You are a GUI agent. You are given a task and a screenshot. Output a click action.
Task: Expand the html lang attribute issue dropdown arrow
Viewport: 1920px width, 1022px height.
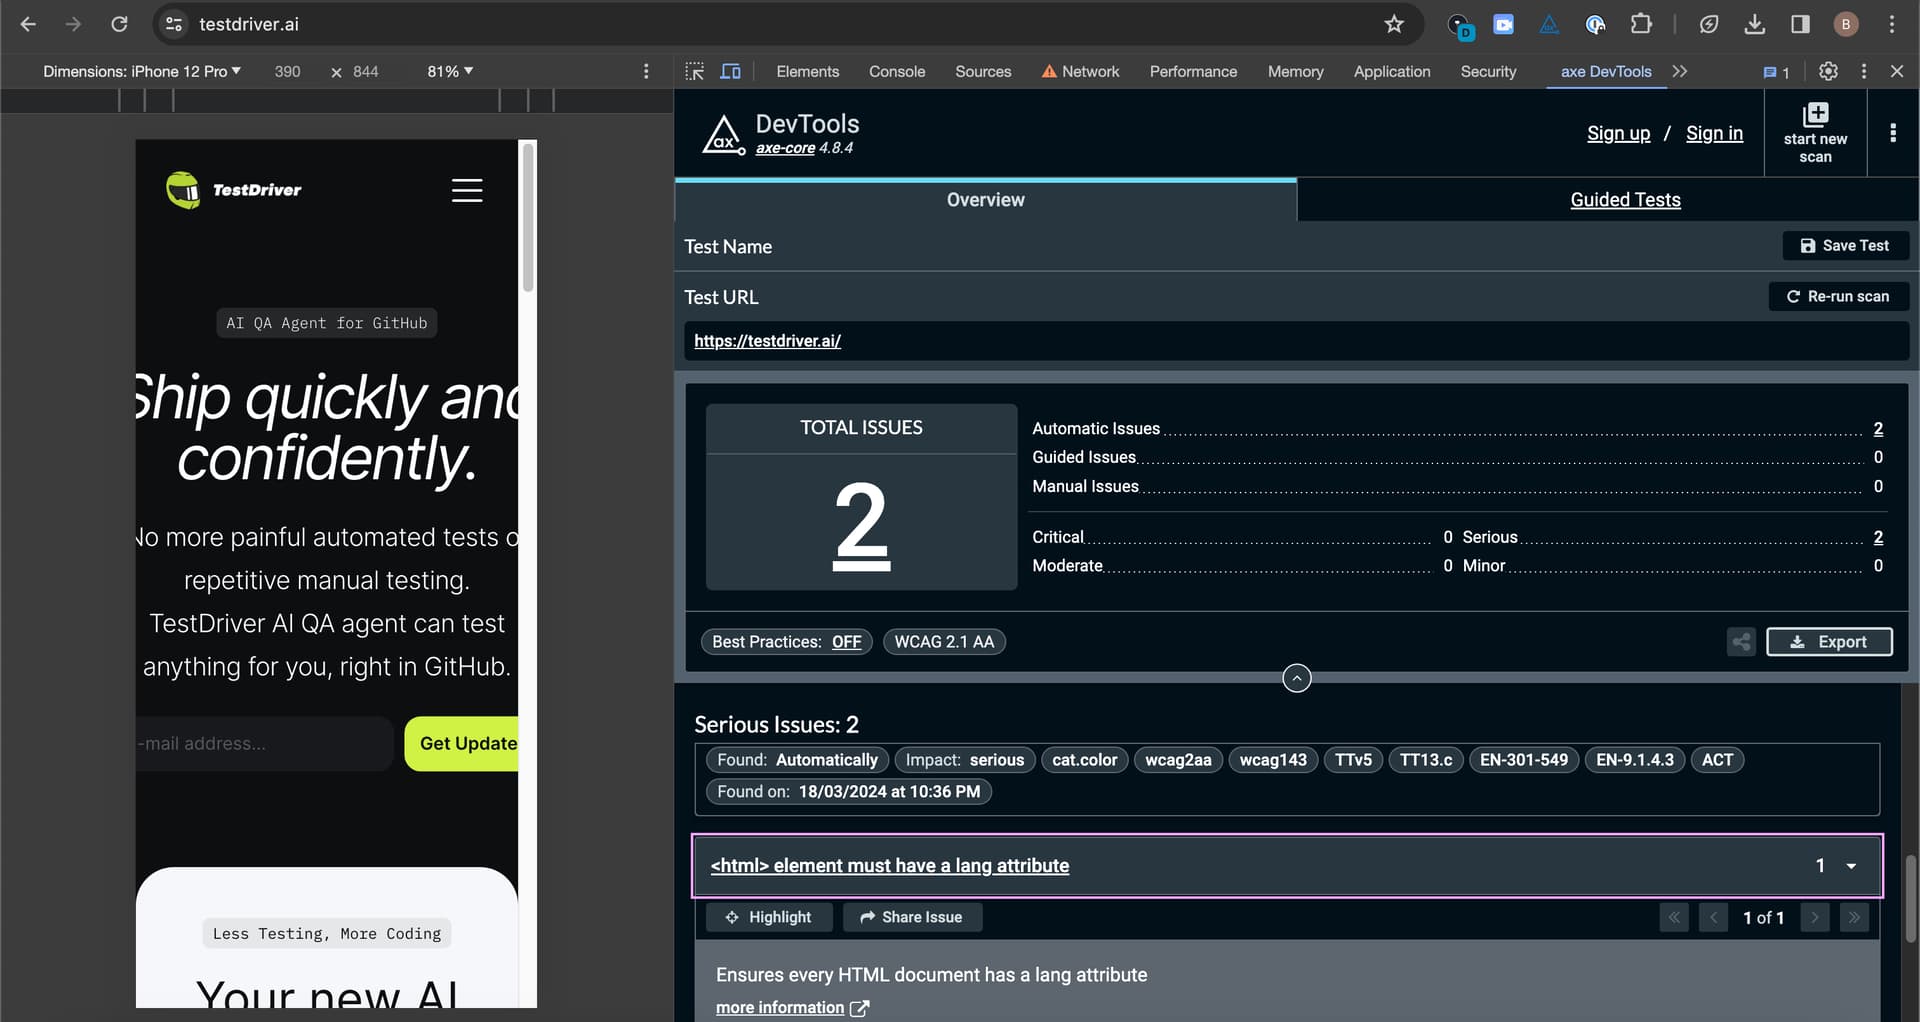tap(1851, 866)
